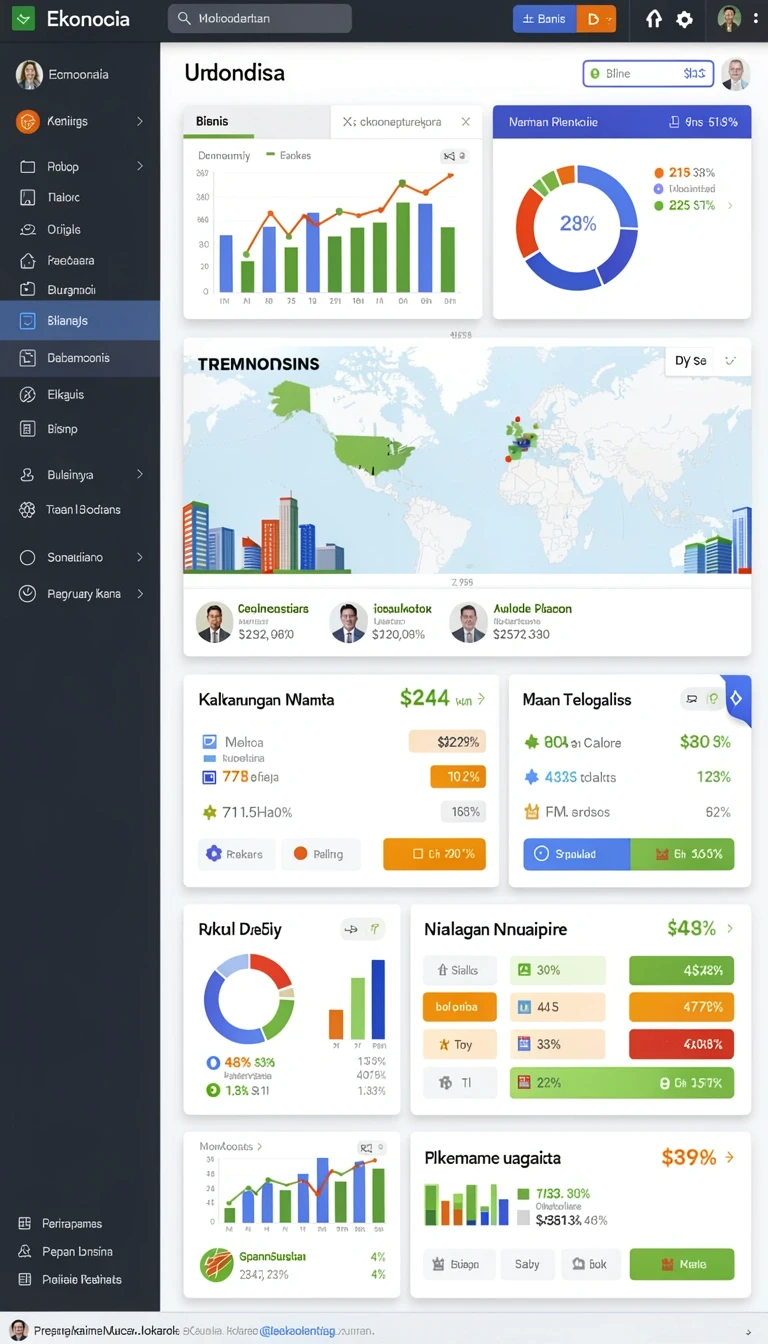Click the Moliodartian search field

[260, 18]
